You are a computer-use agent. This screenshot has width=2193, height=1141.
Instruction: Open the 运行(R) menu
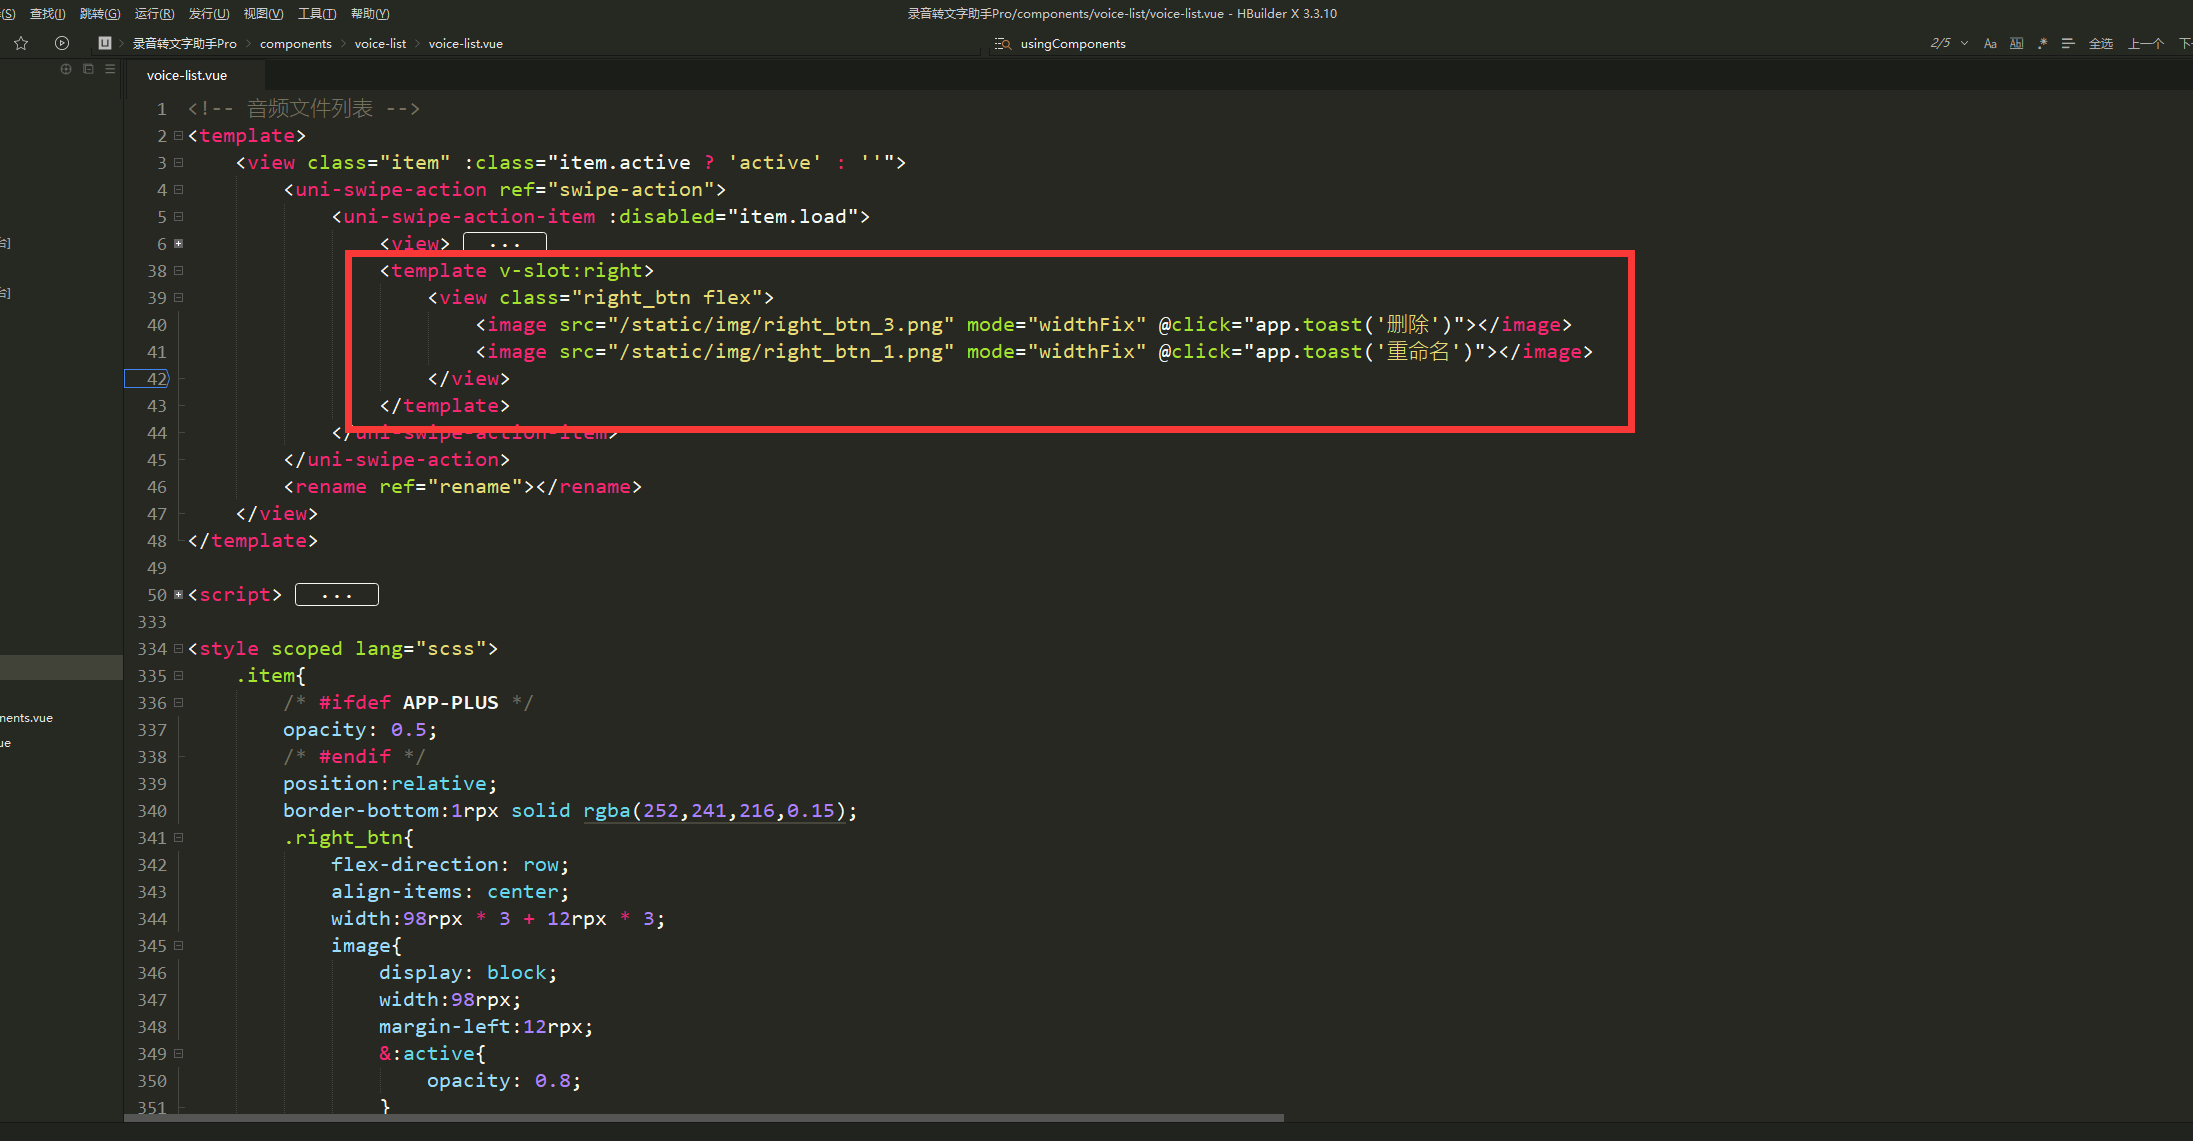[154, 14]
